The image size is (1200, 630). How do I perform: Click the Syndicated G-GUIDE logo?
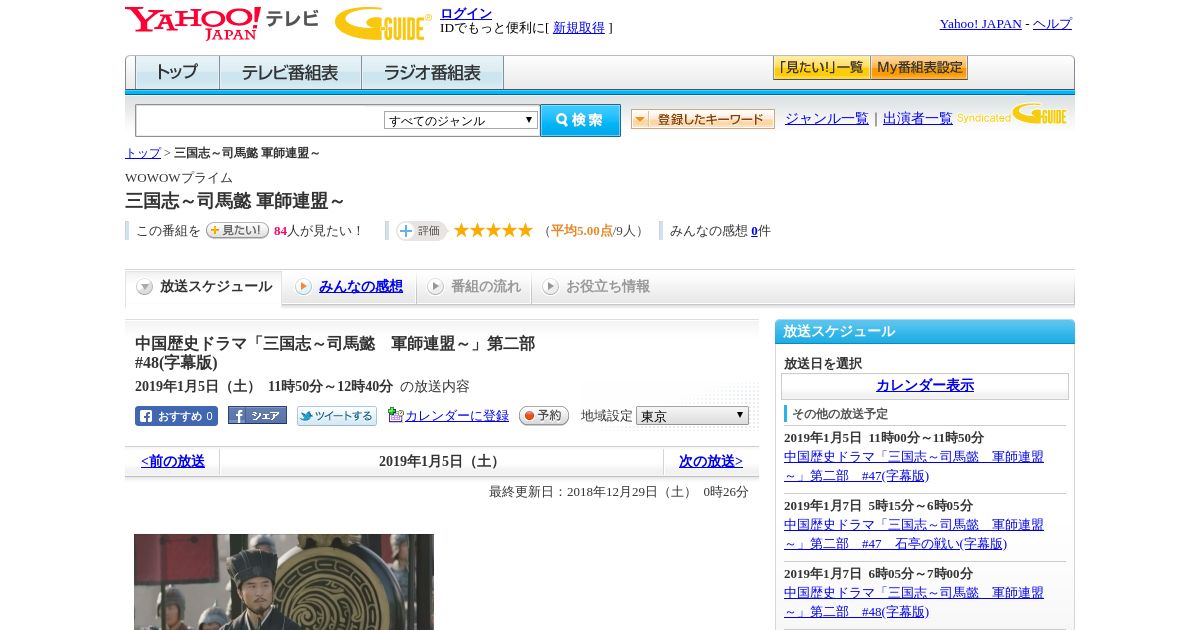click(x=1012, y=114)
